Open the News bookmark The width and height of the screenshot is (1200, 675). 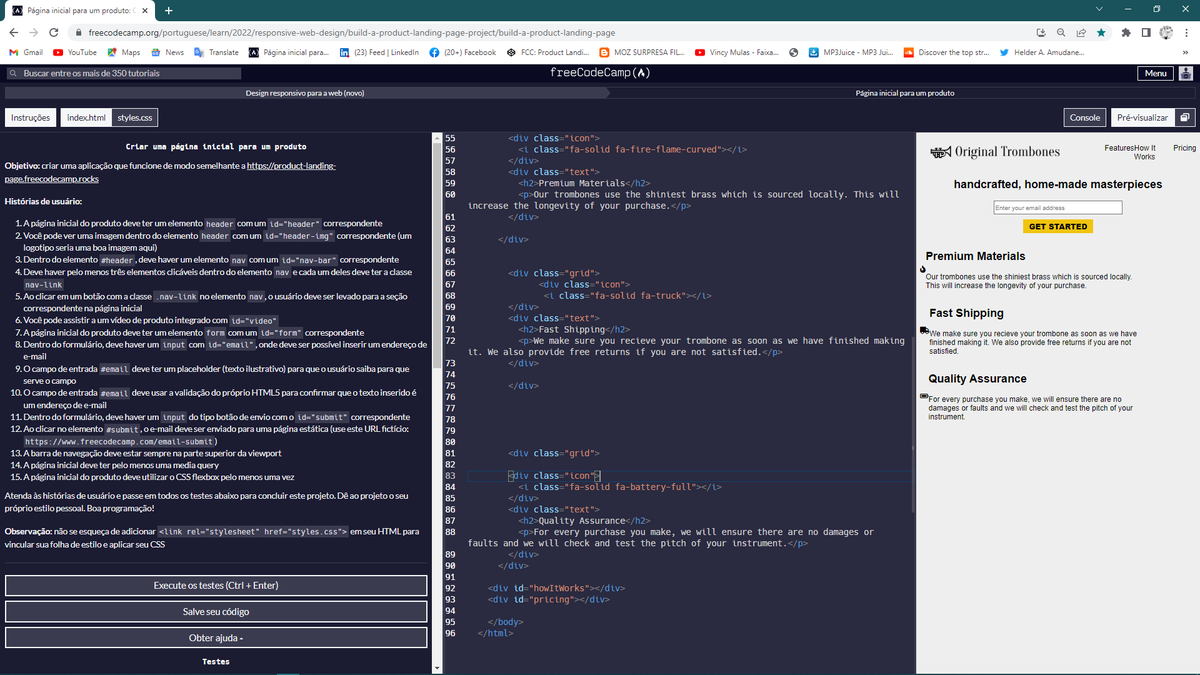[x=167, y=52]
